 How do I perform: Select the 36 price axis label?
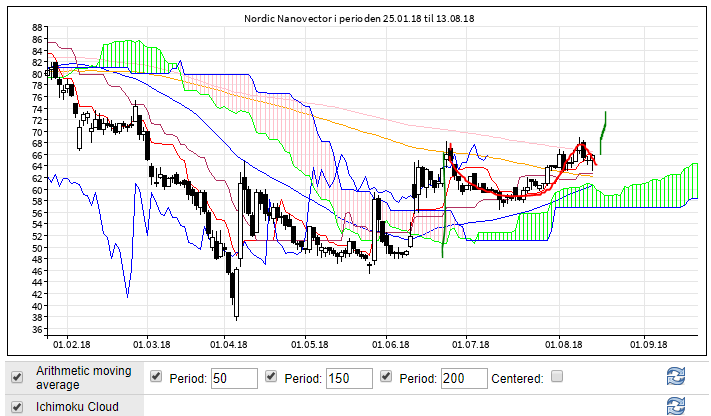[x=37, y=329]
